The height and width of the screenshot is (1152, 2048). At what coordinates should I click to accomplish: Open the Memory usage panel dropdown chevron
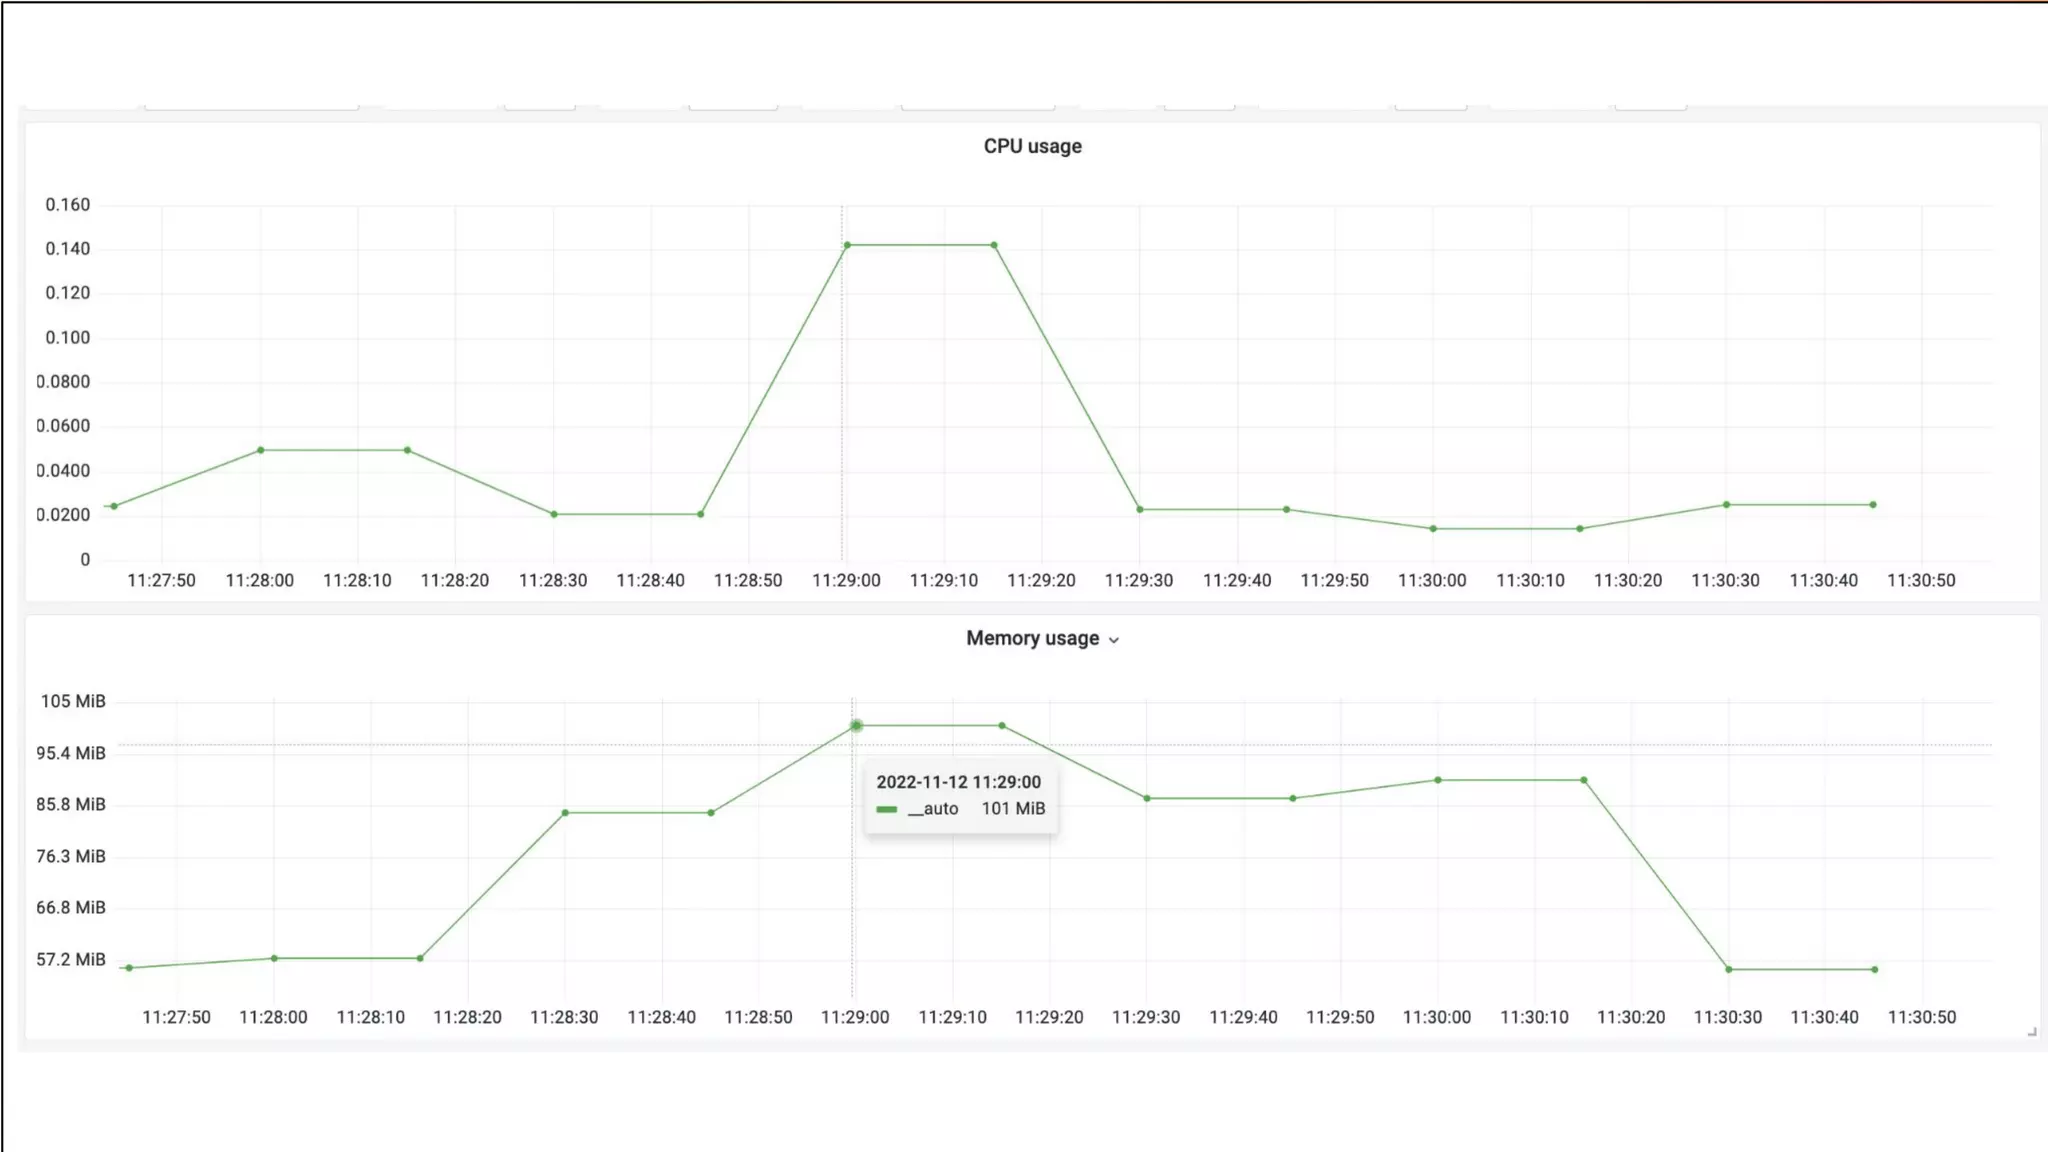[1114, 640]
